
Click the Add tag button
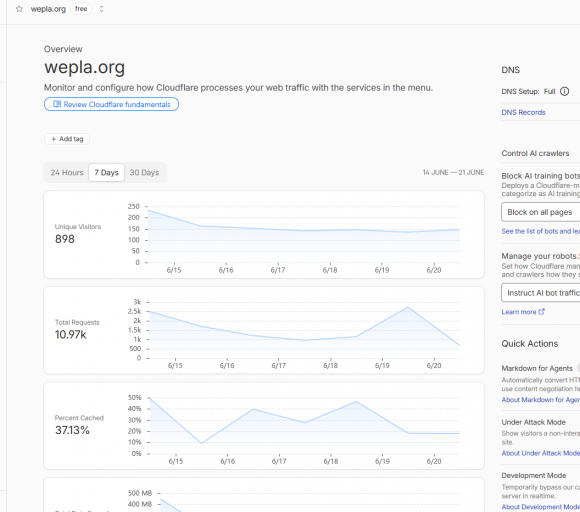[x=67, y=139]
